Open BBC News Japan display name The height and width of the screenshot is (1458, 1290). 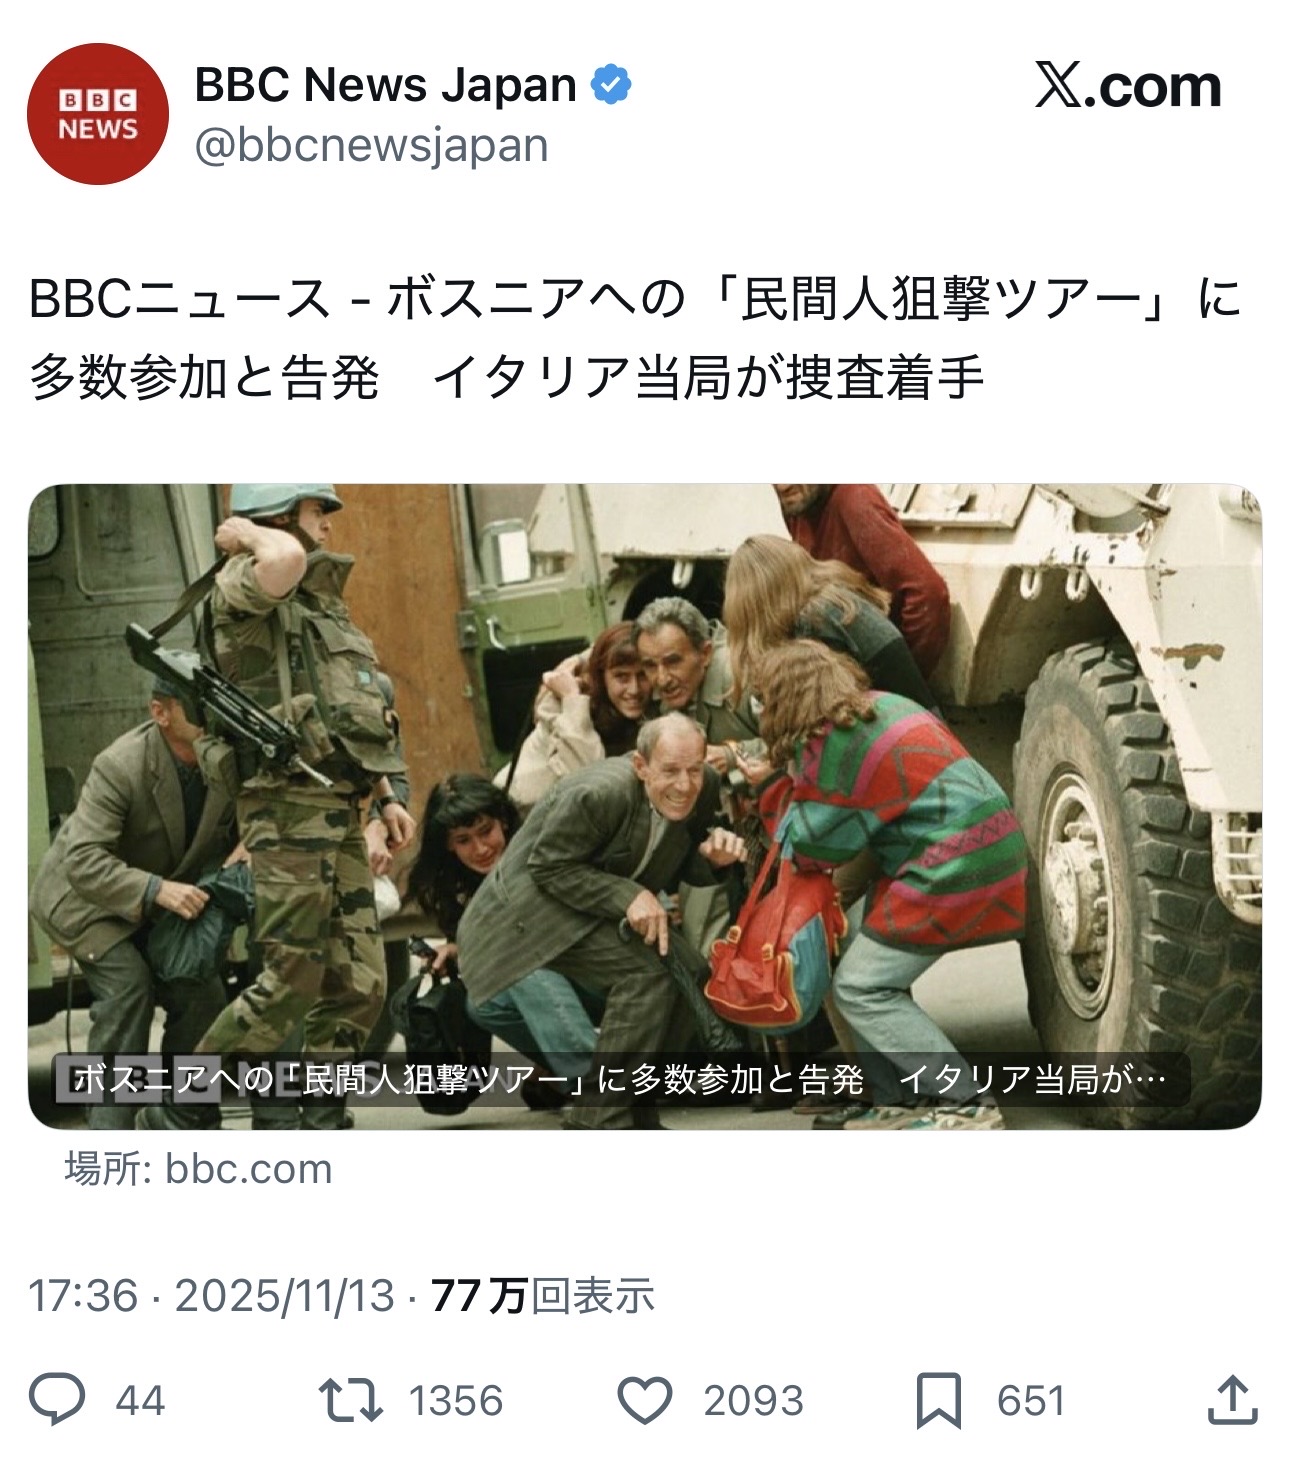(386, 85)
